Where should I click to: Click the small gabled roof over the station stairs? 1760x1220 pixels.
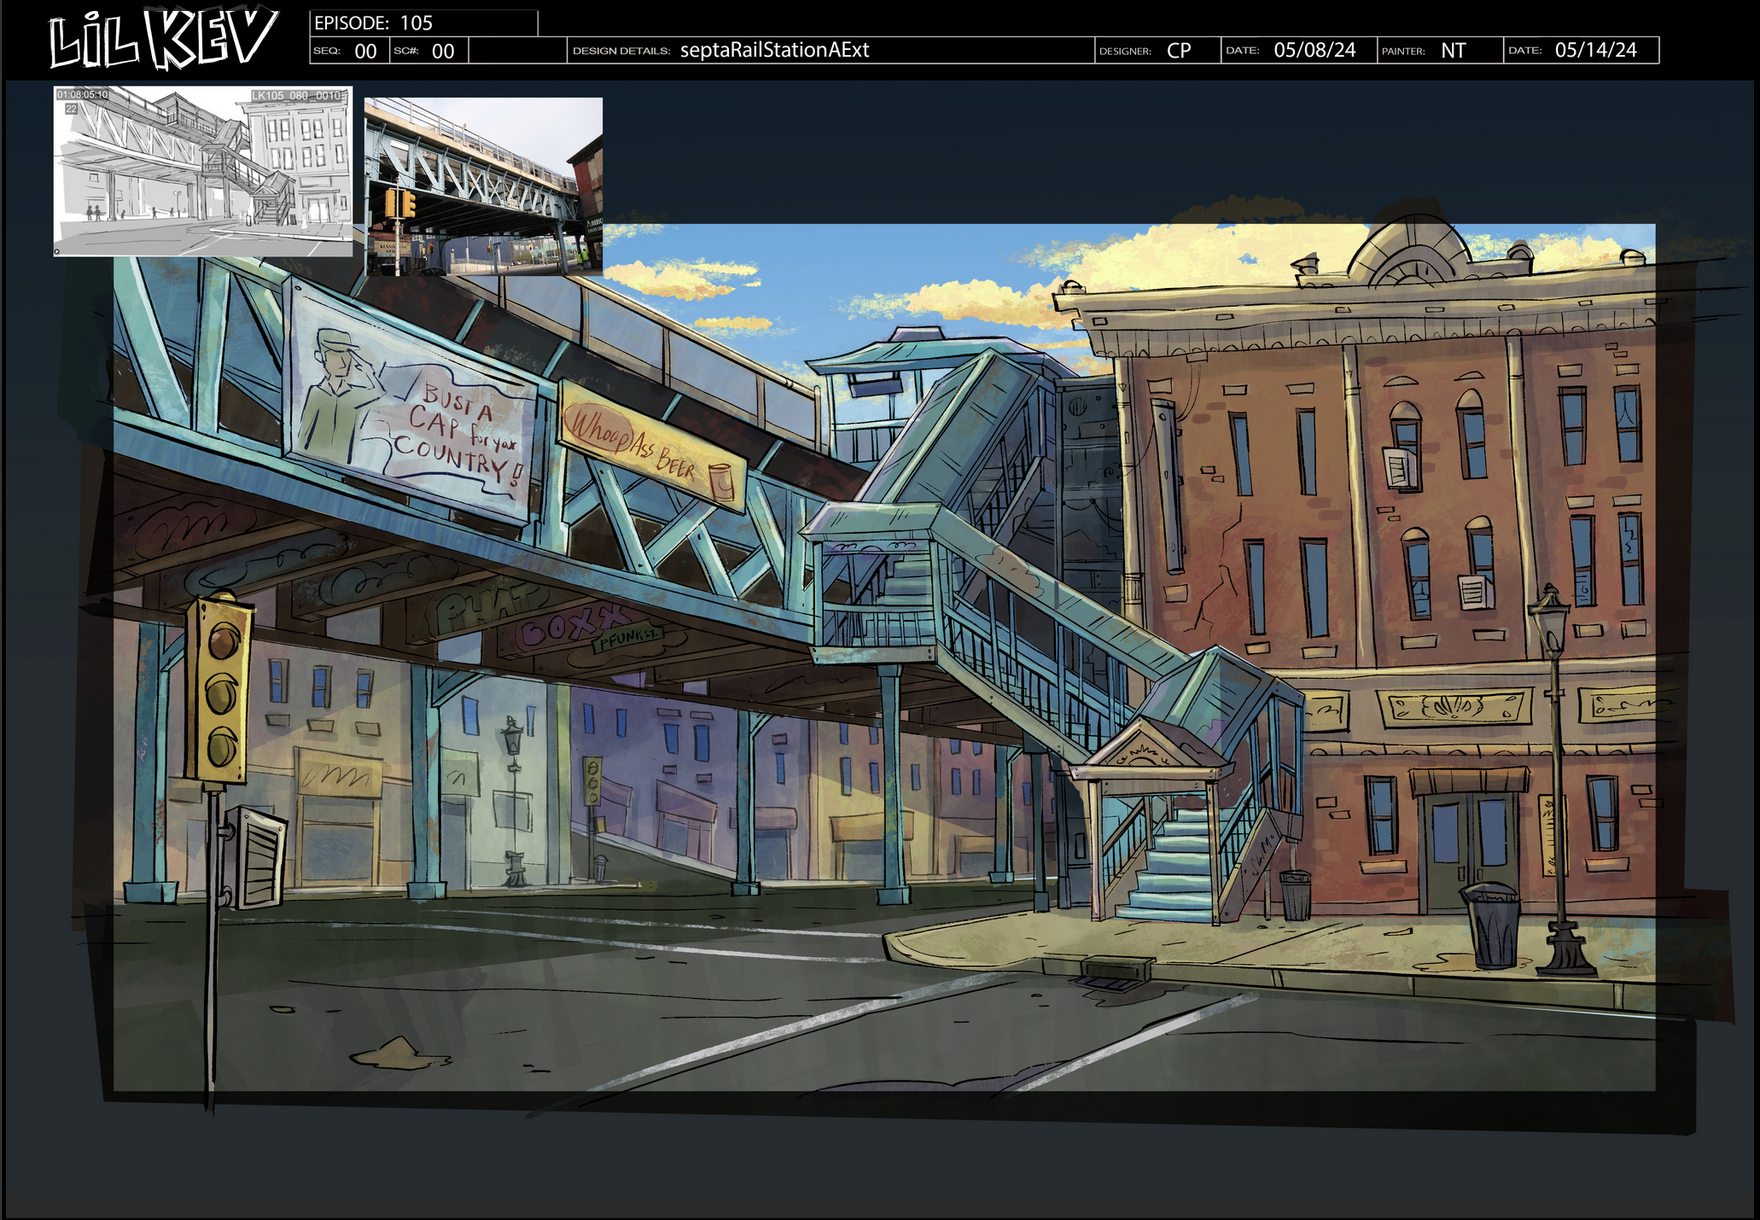pyautogui.click(x=1150, y=750)
